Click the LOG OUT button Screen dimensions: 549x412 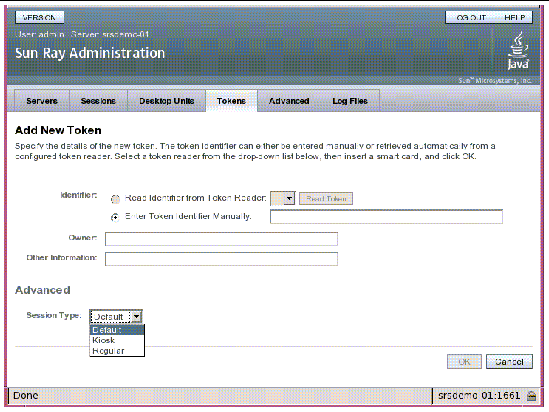point(471,18)
